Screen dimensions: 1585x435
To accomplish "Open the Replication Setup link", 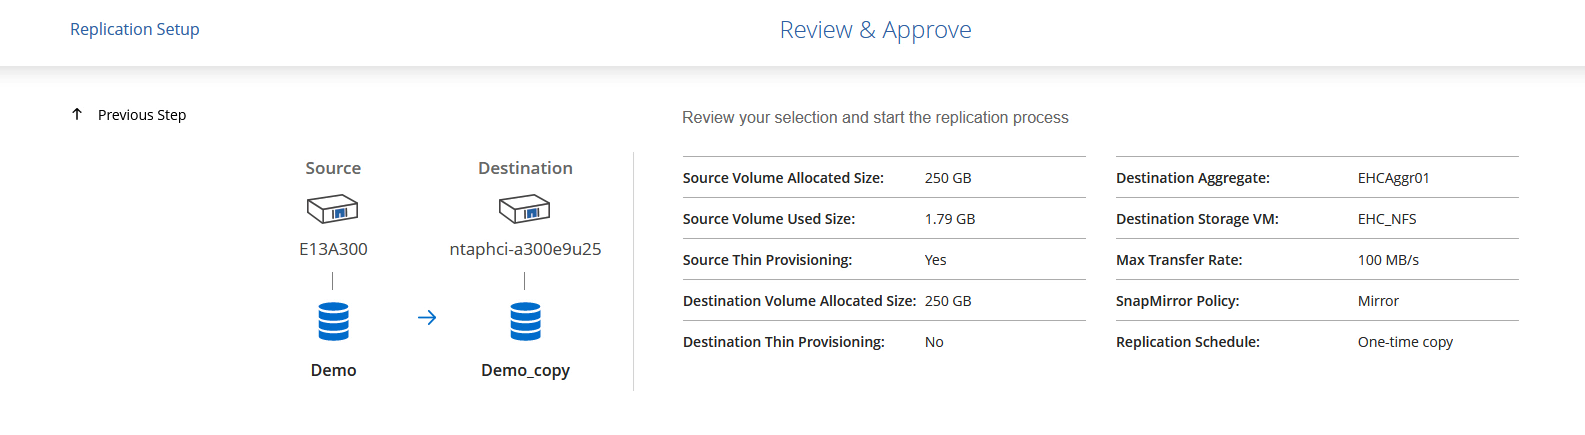I will coord(135,30).
